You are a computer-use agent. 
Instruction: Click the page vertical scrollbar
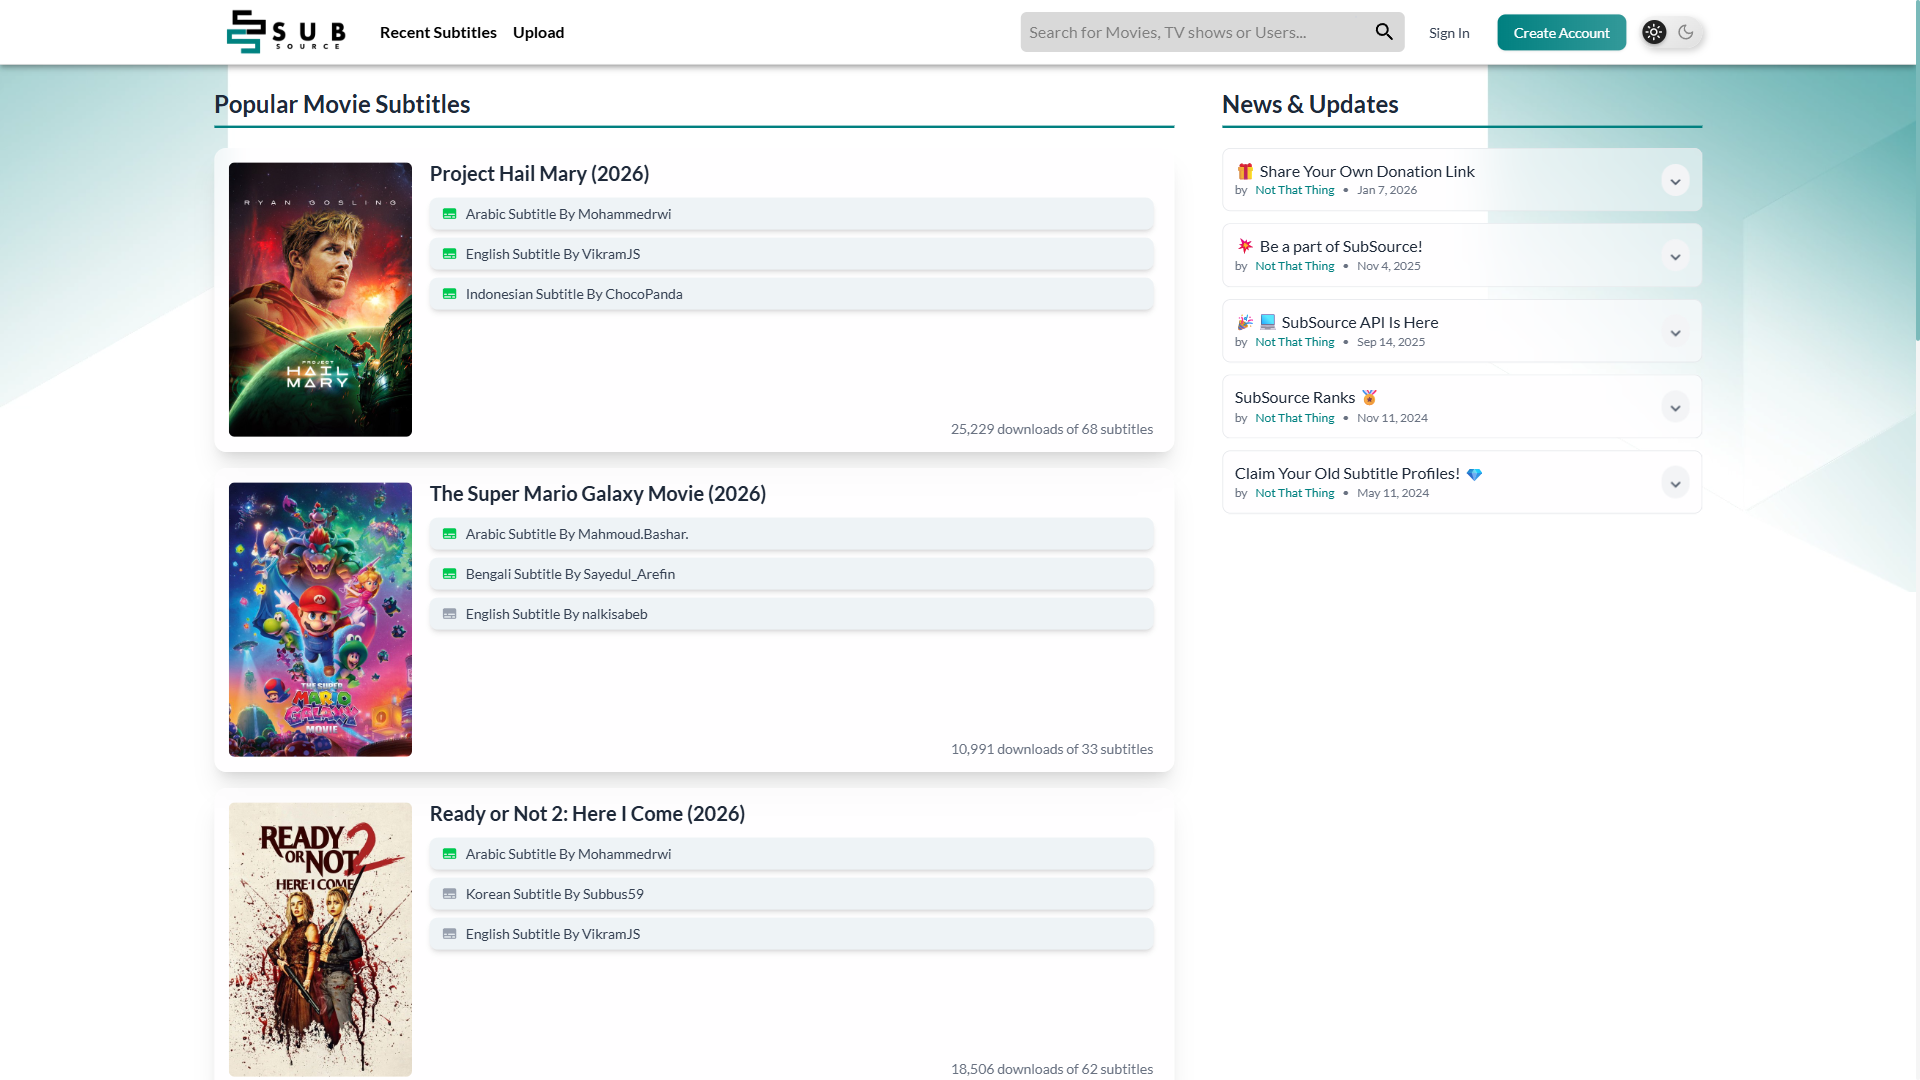1917,170
